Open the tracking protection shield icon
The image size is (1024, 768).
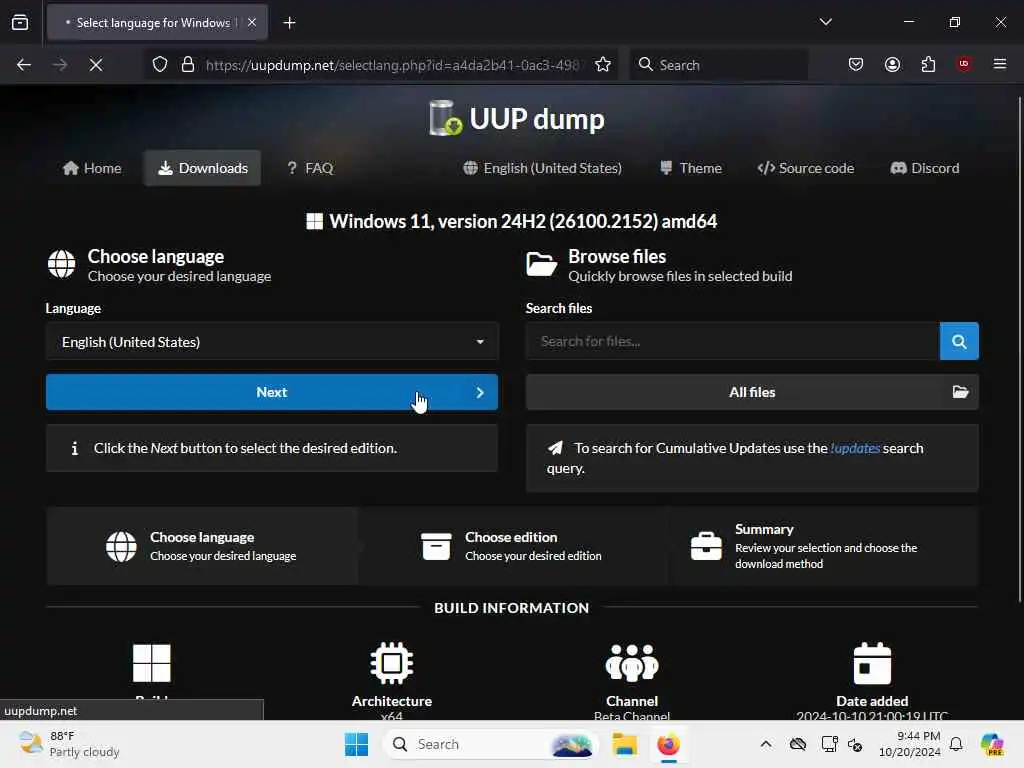coord(160,65)
